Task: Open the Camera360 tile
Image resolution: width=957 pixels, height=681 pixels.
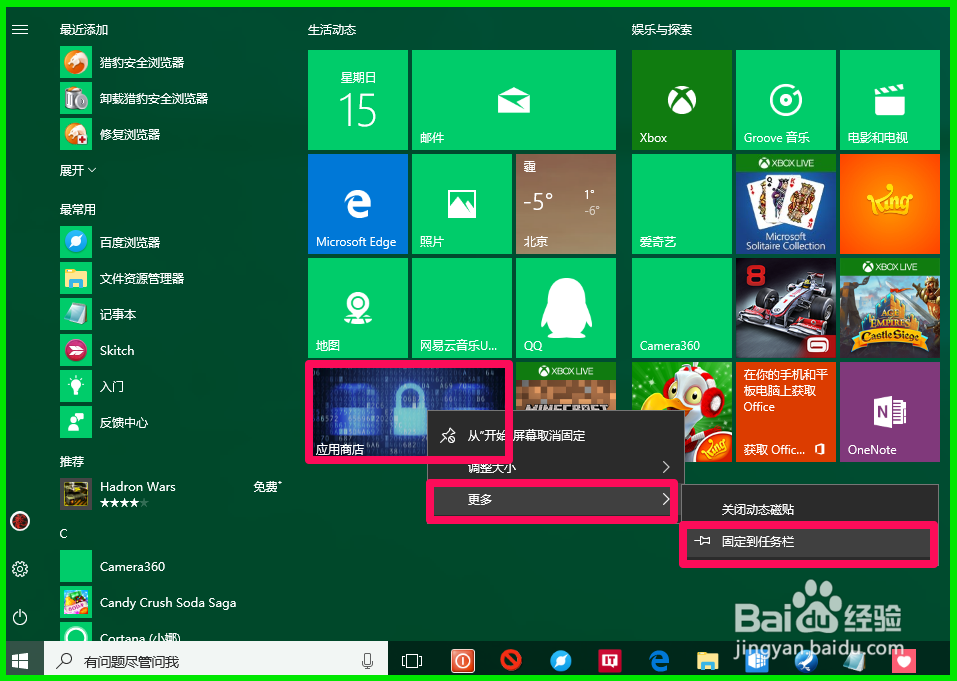Action: (x=682, y=308)
